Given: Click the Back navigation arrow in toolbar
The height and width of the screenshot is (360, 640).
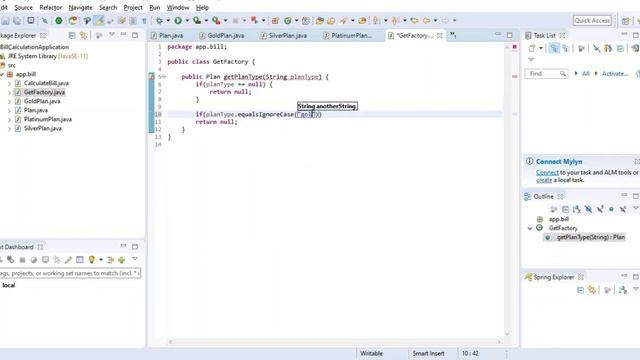Looking at the screenshot, I should [x=426, y=20].
